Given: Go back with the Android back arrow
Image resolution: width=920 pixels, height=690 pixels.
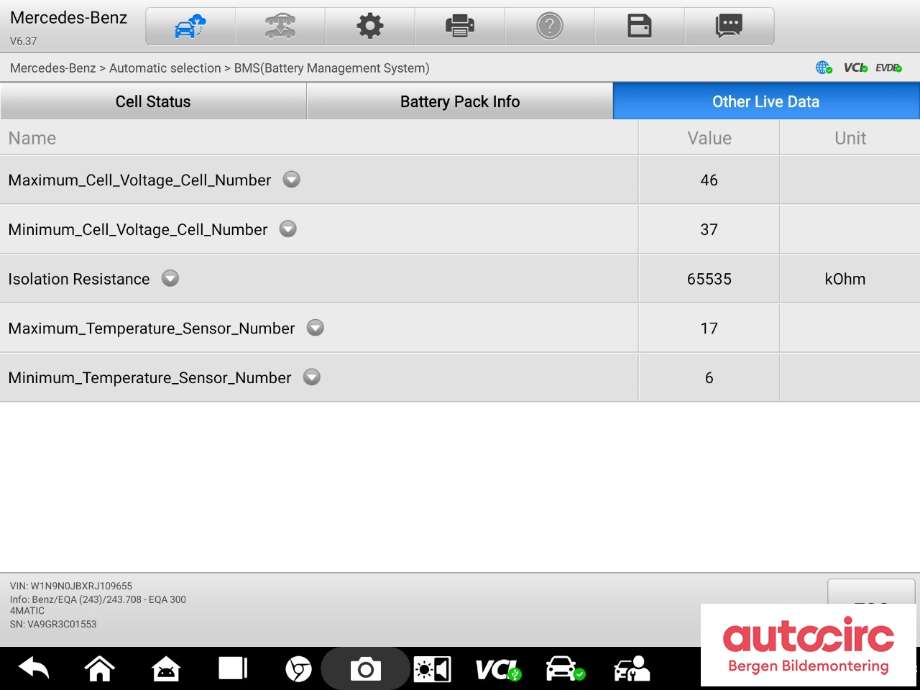Looking at the screenshot, I should [x=33, y=668].
